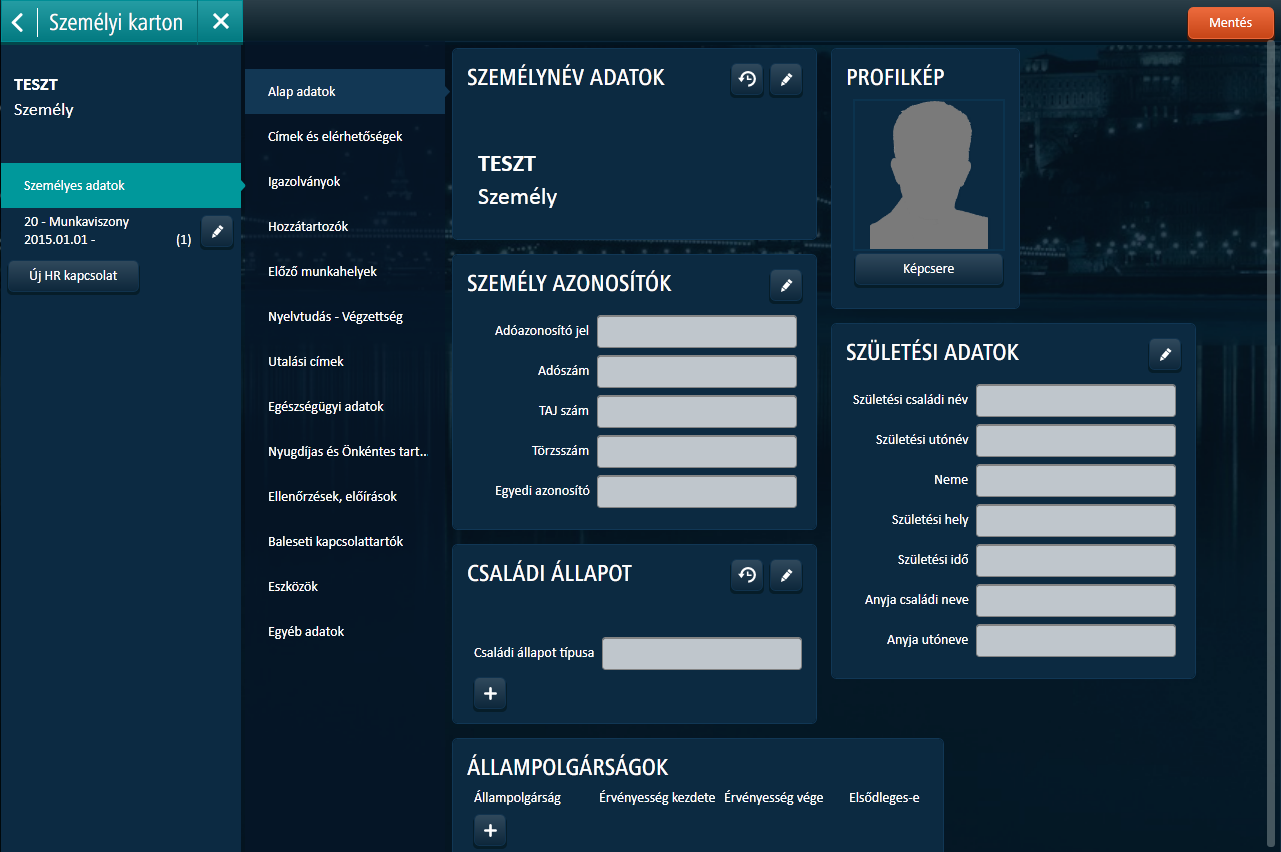Add a new Állampolgárság row
This screenshot has width=1281, height=852.
point(490,830)
